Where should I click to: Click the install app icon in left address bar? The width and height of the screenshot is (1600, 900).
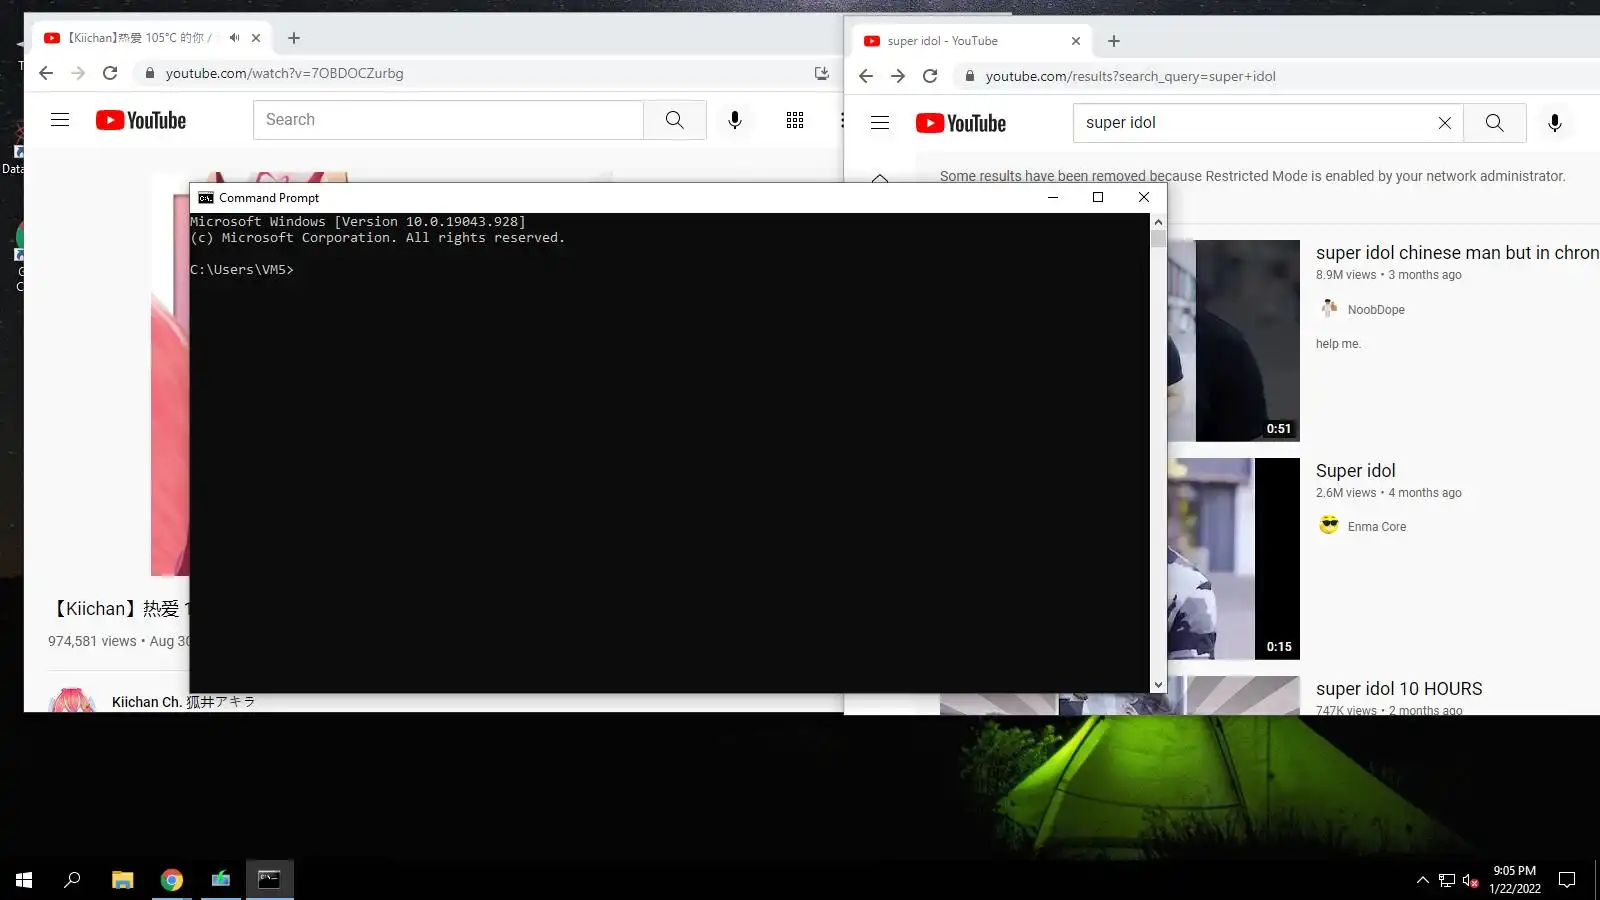click(x=822, y=73)
